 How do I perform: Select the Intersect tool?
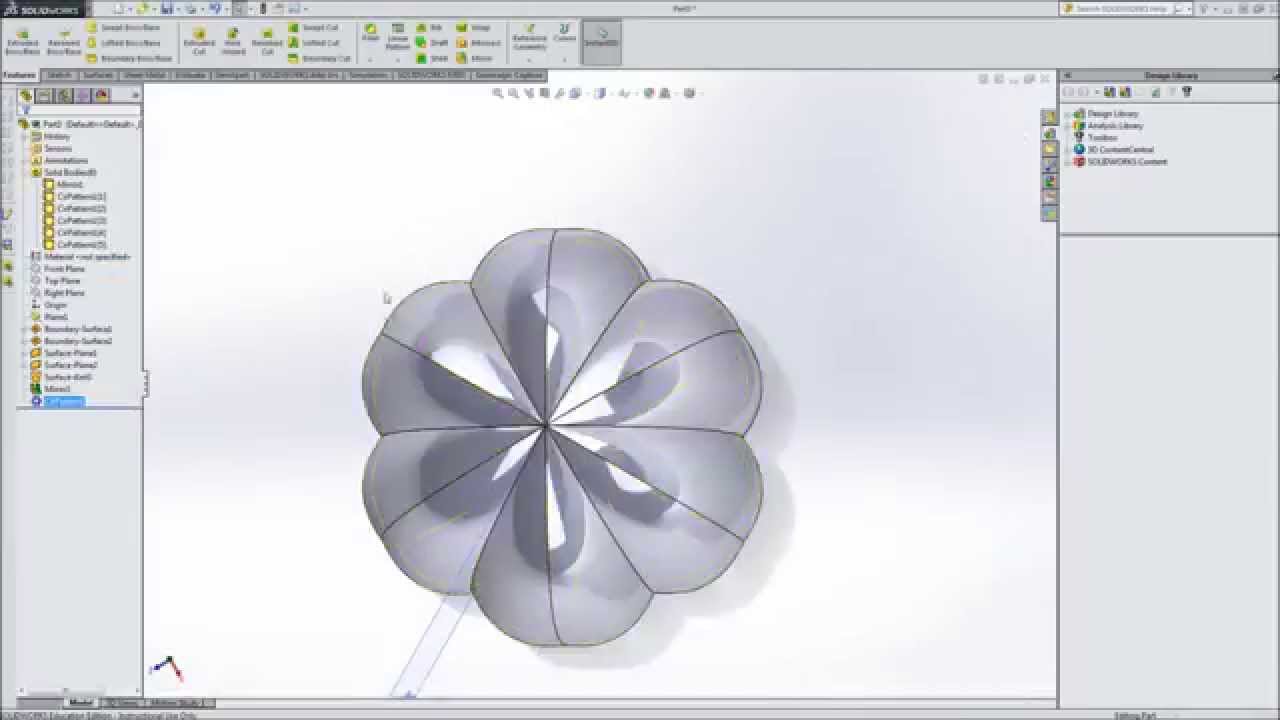[479, 43]
